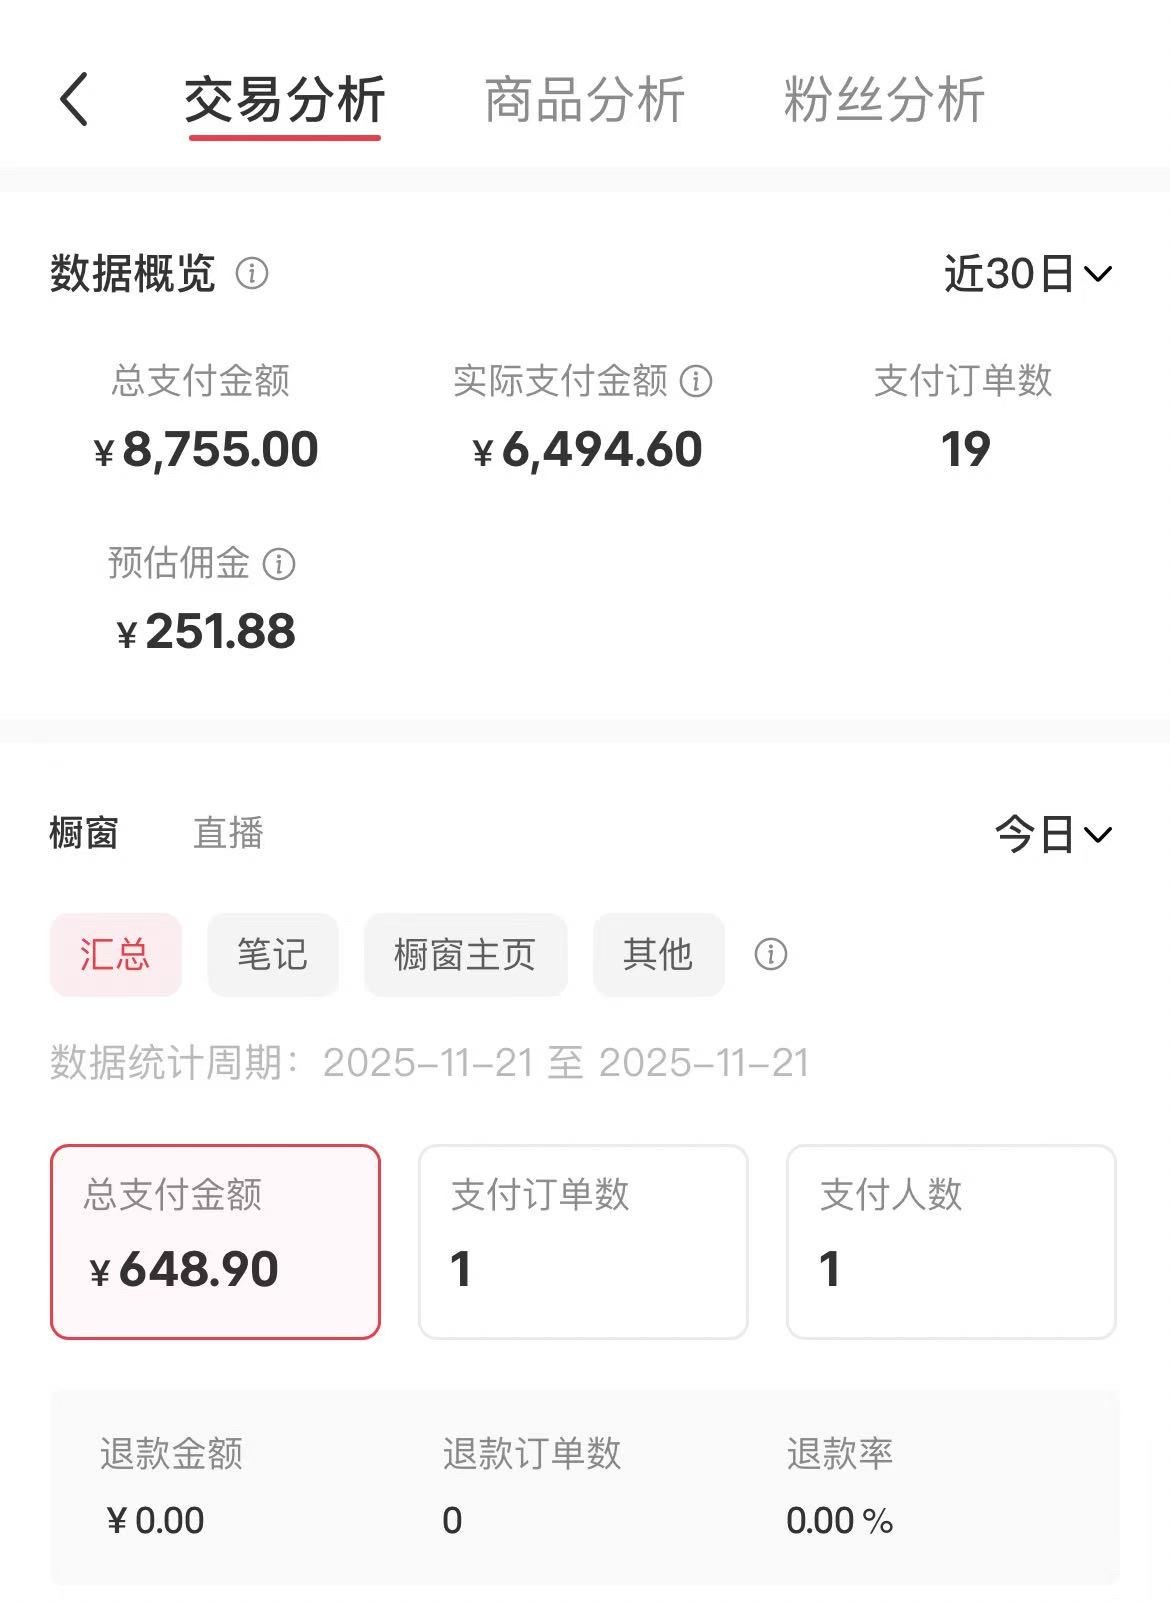Tap info icon next to 预估佣金
The height and width of the screenshot is (1604, 1170).
pos(279,564)
